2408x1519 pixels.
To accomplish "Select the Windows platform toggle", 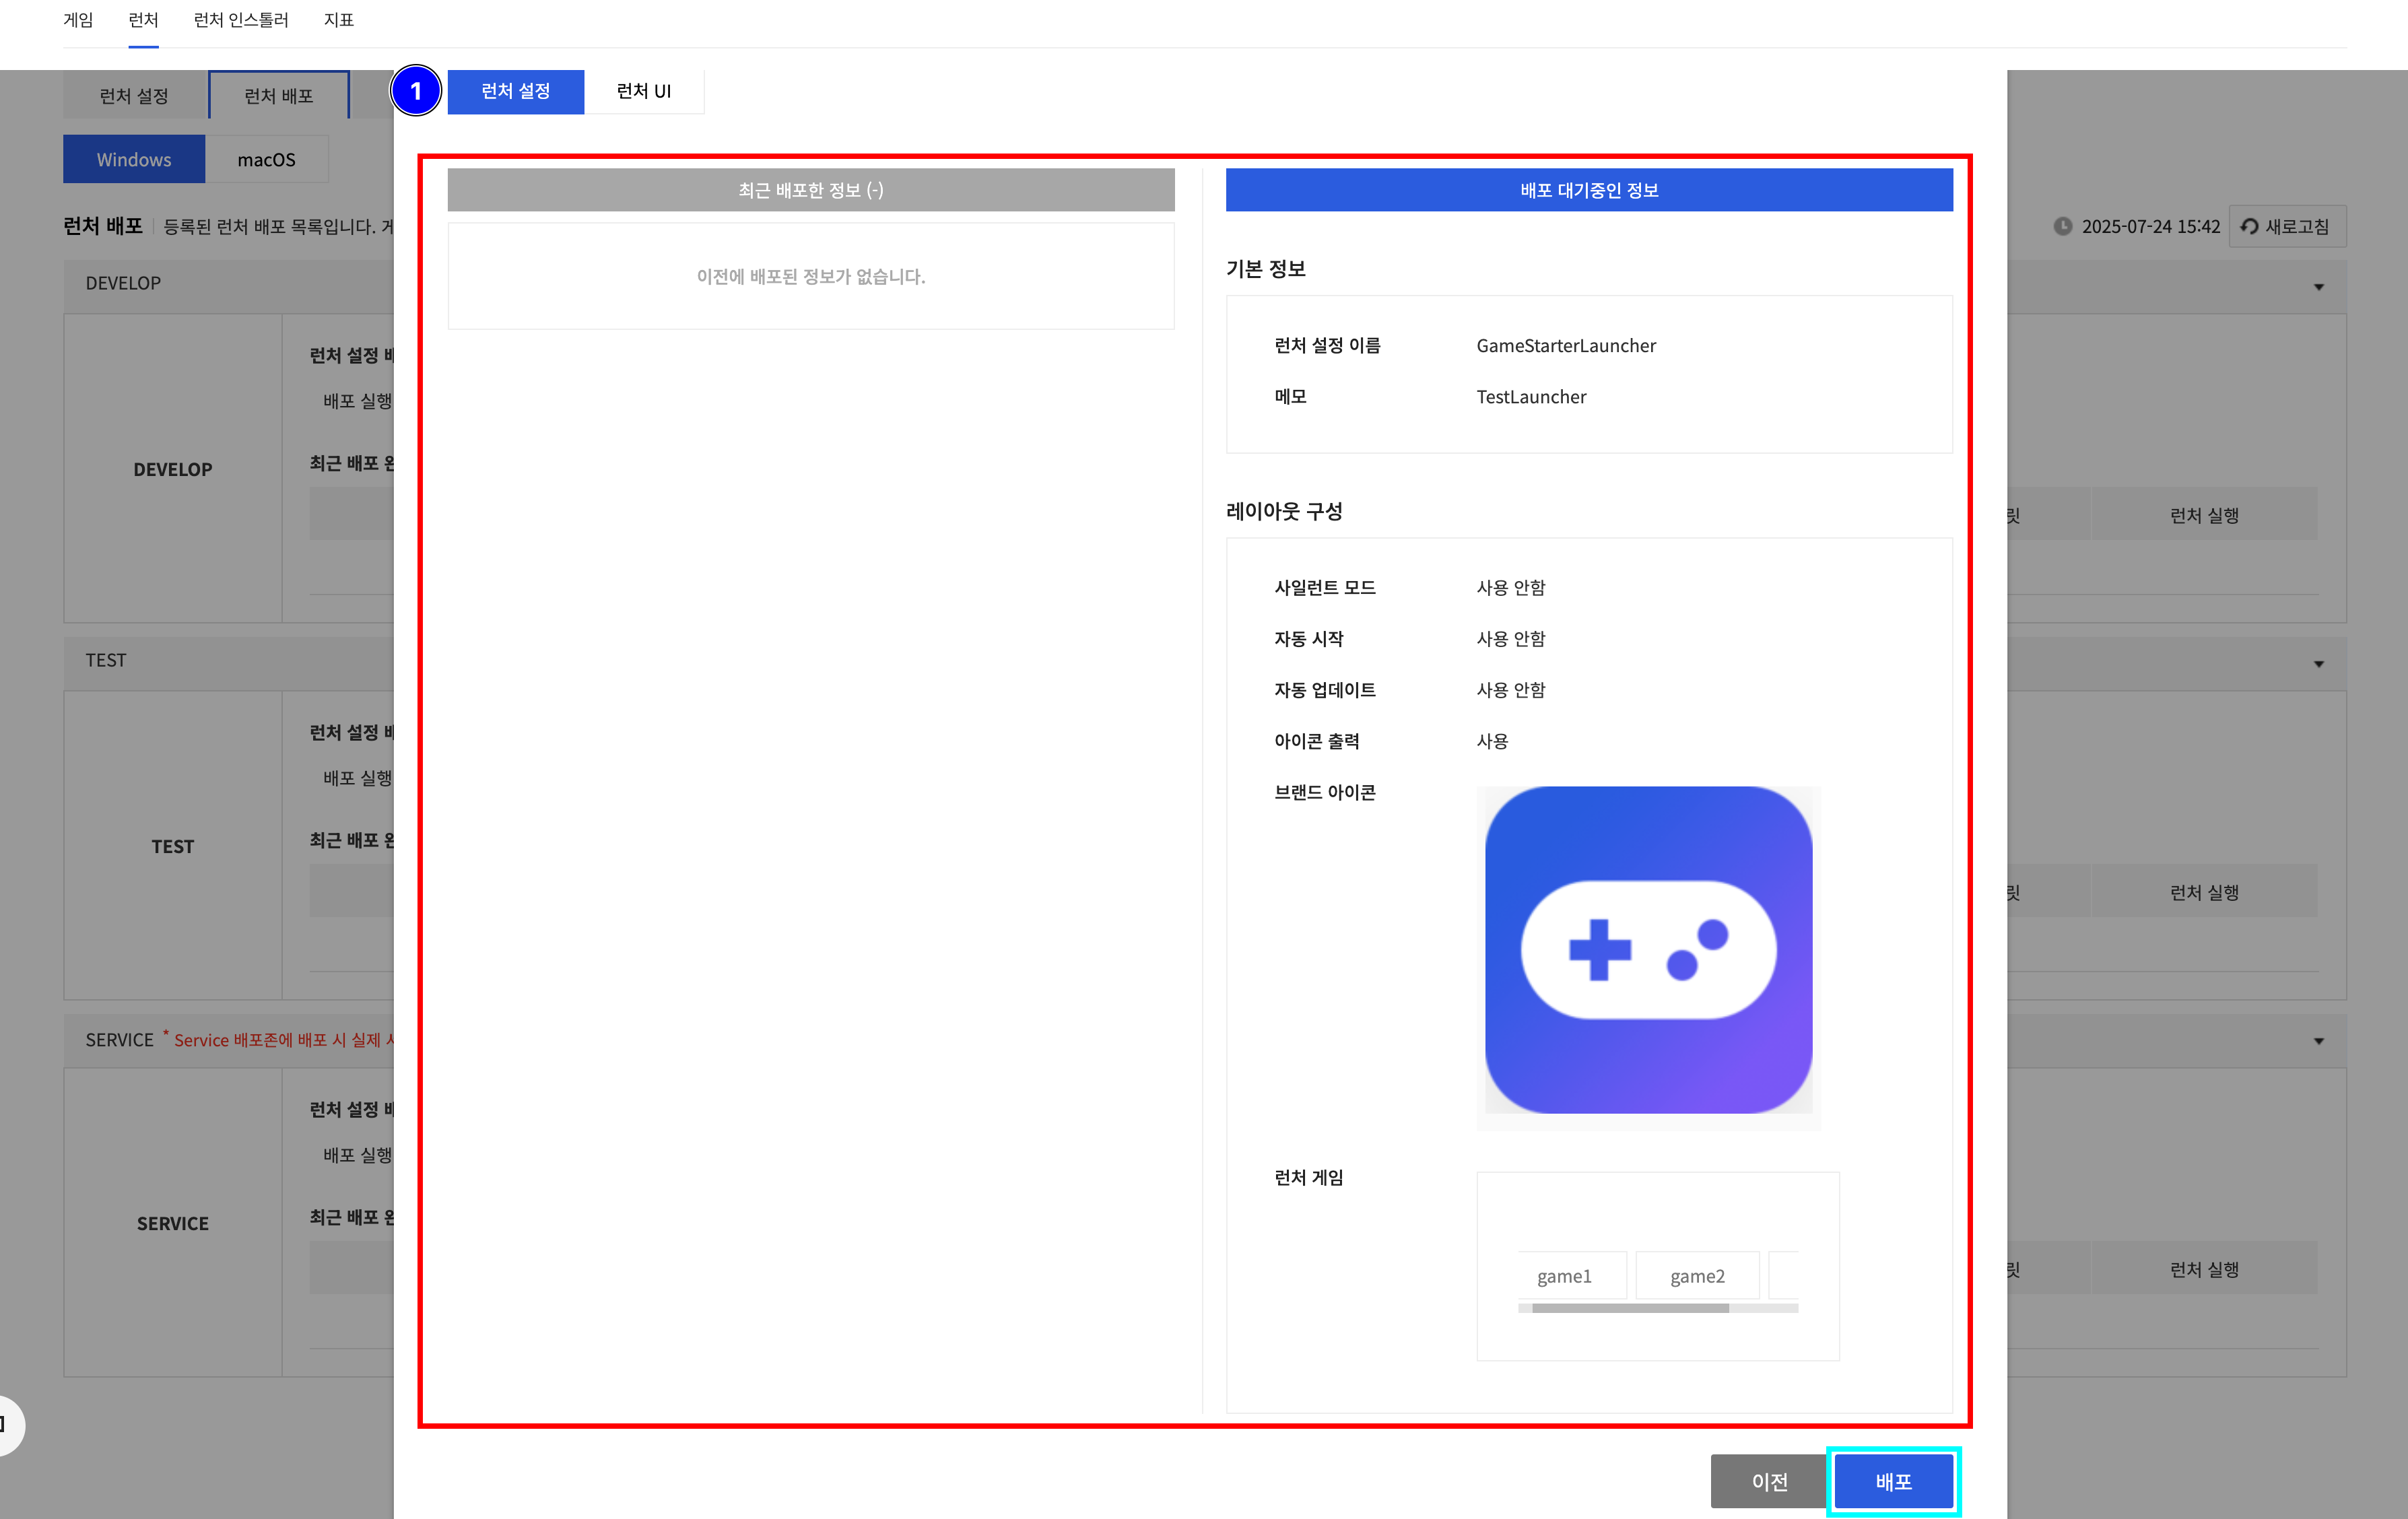I will point(133,158).
